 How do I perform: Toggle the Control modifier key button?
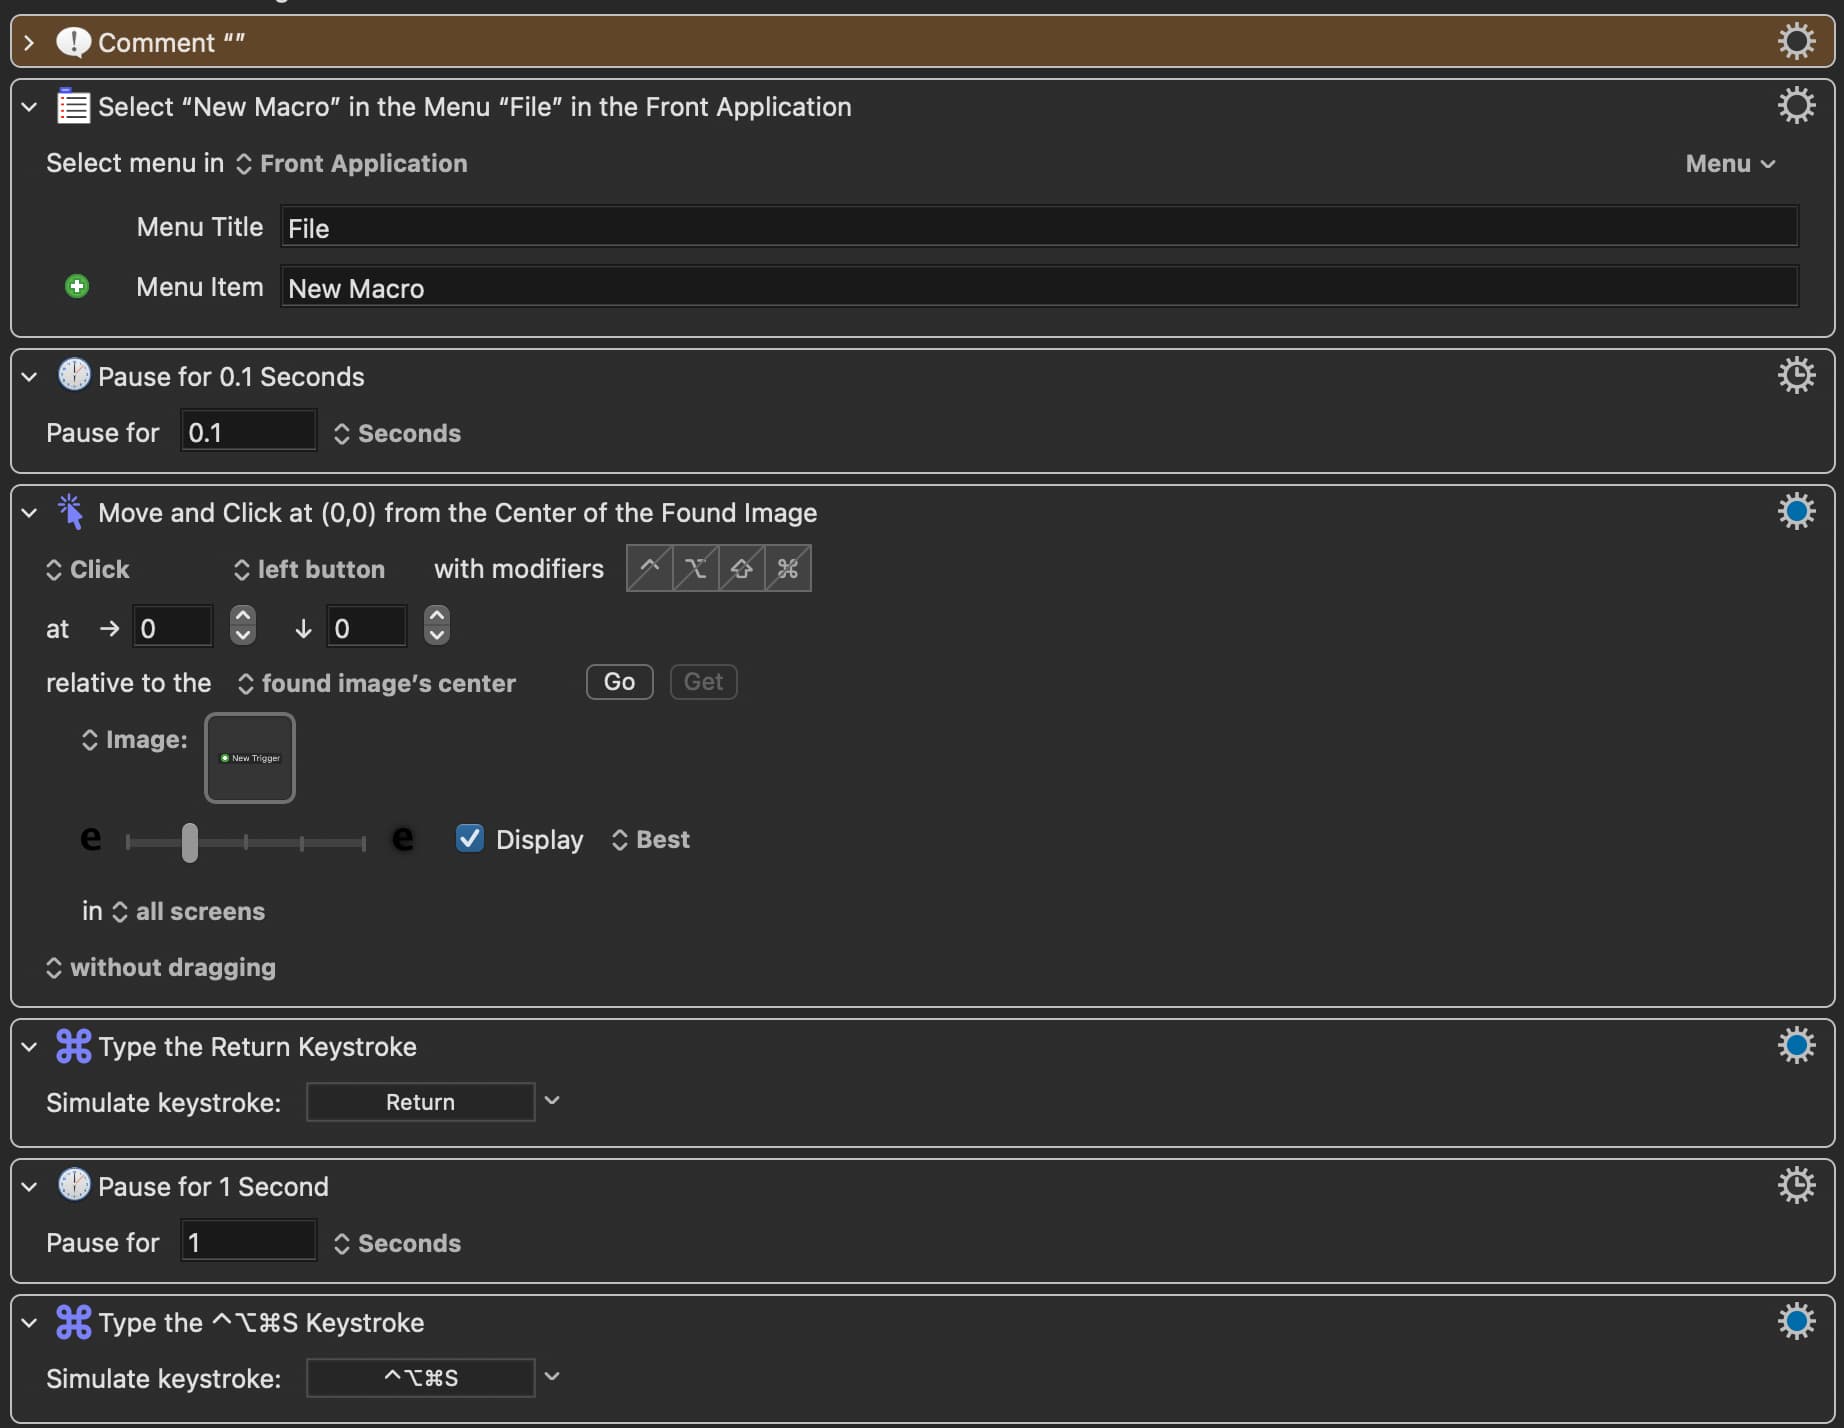click(650, 569)
